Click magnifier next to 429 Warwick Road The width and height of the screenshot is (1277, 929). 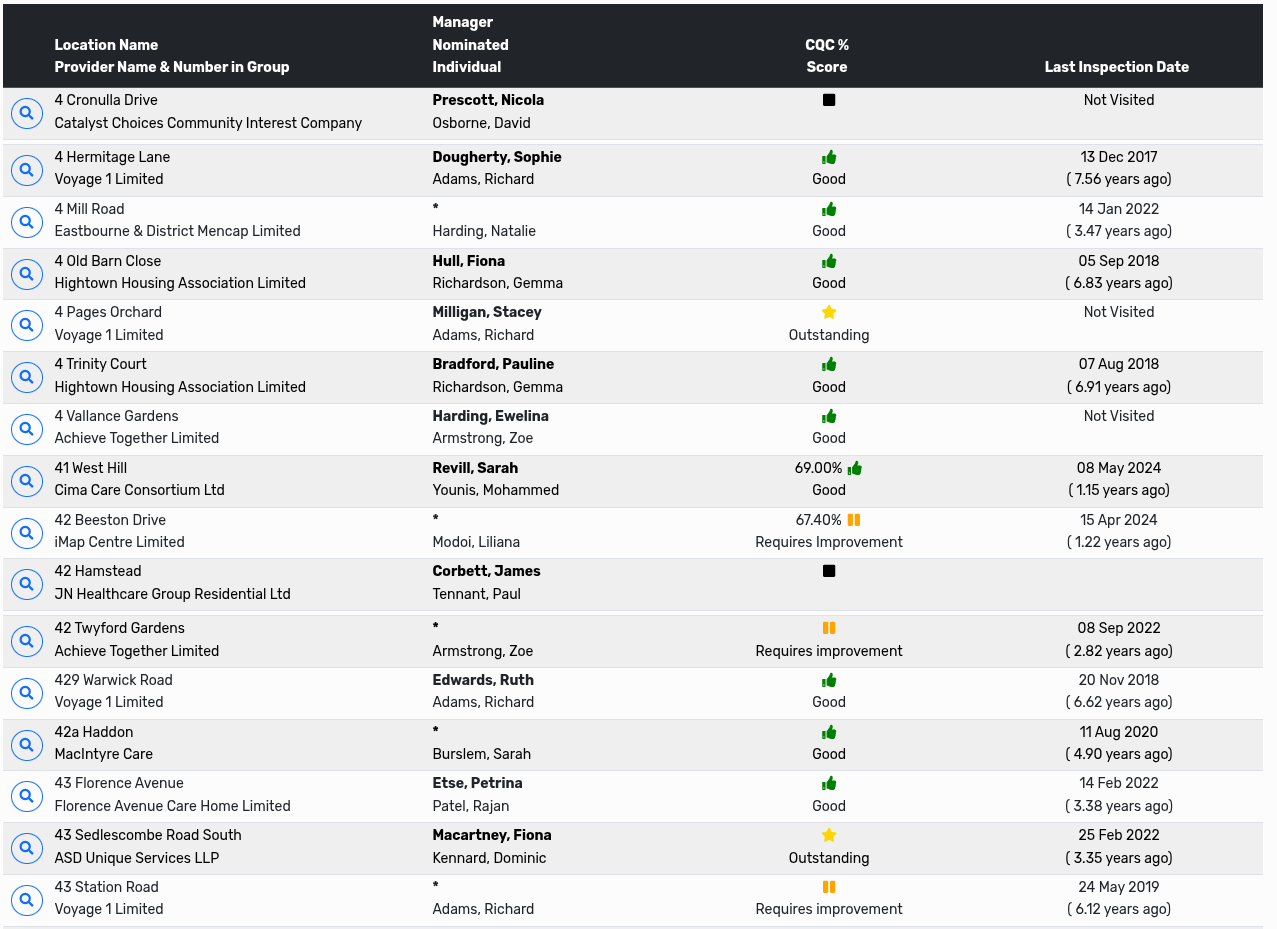coord(27,692)
